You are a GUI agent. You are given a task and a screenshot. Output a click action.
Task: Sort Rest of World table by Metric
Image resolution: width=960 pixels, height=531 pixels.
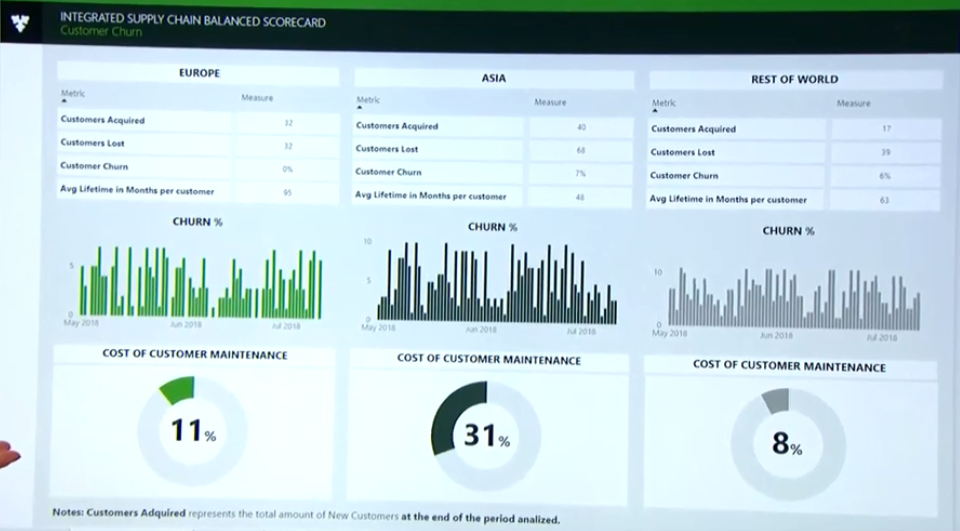click(x=664, y=103)
